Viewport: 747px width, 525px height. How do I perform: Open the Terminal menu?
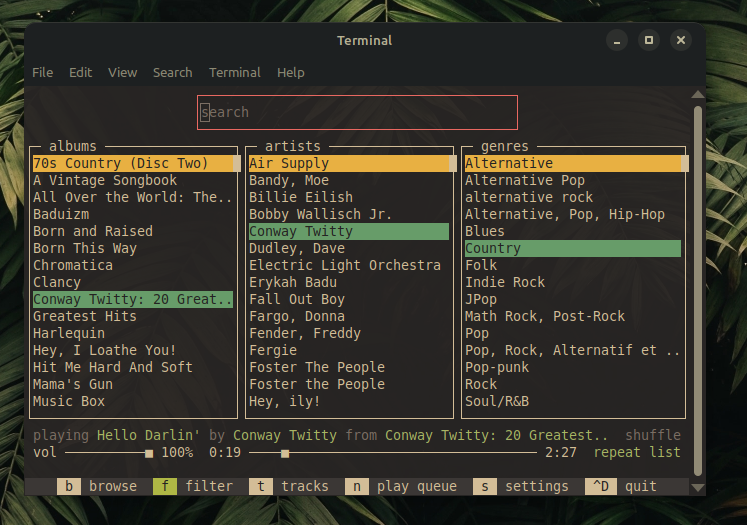pyautogui.click(x=235, y=72)
